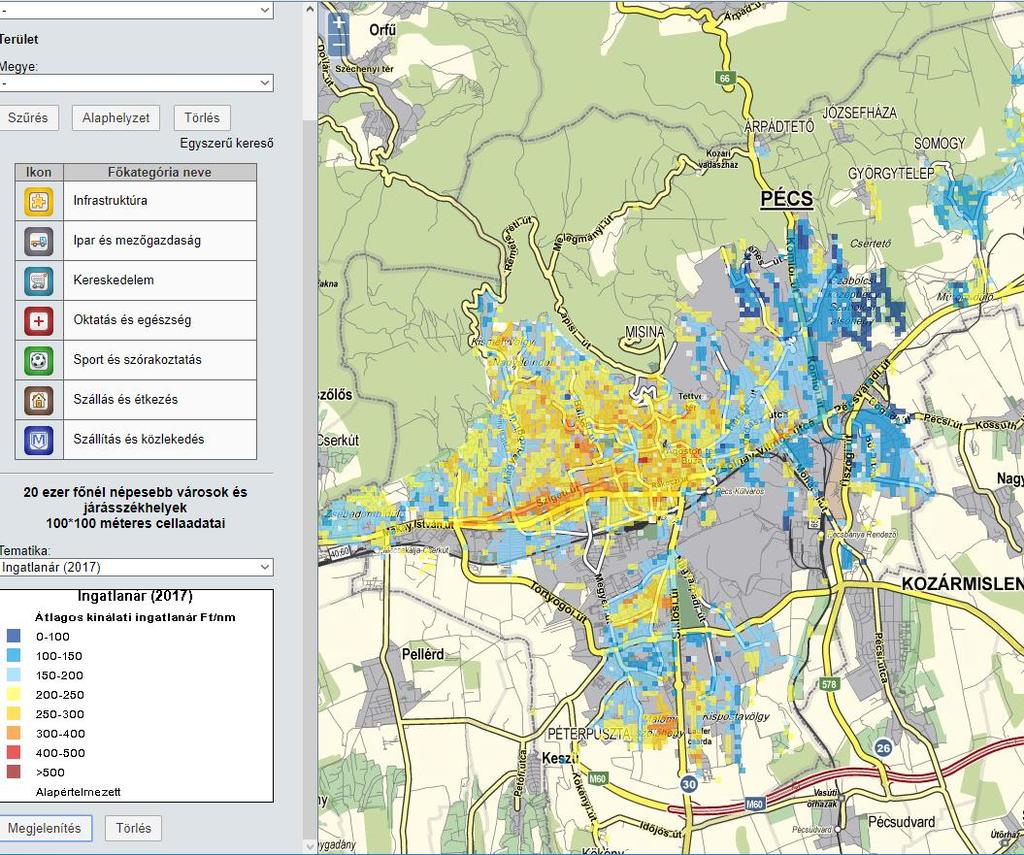This screenshot has width=1024, height=855.
Task: Click the SOMOGY label on map
Action: [939, 143]
